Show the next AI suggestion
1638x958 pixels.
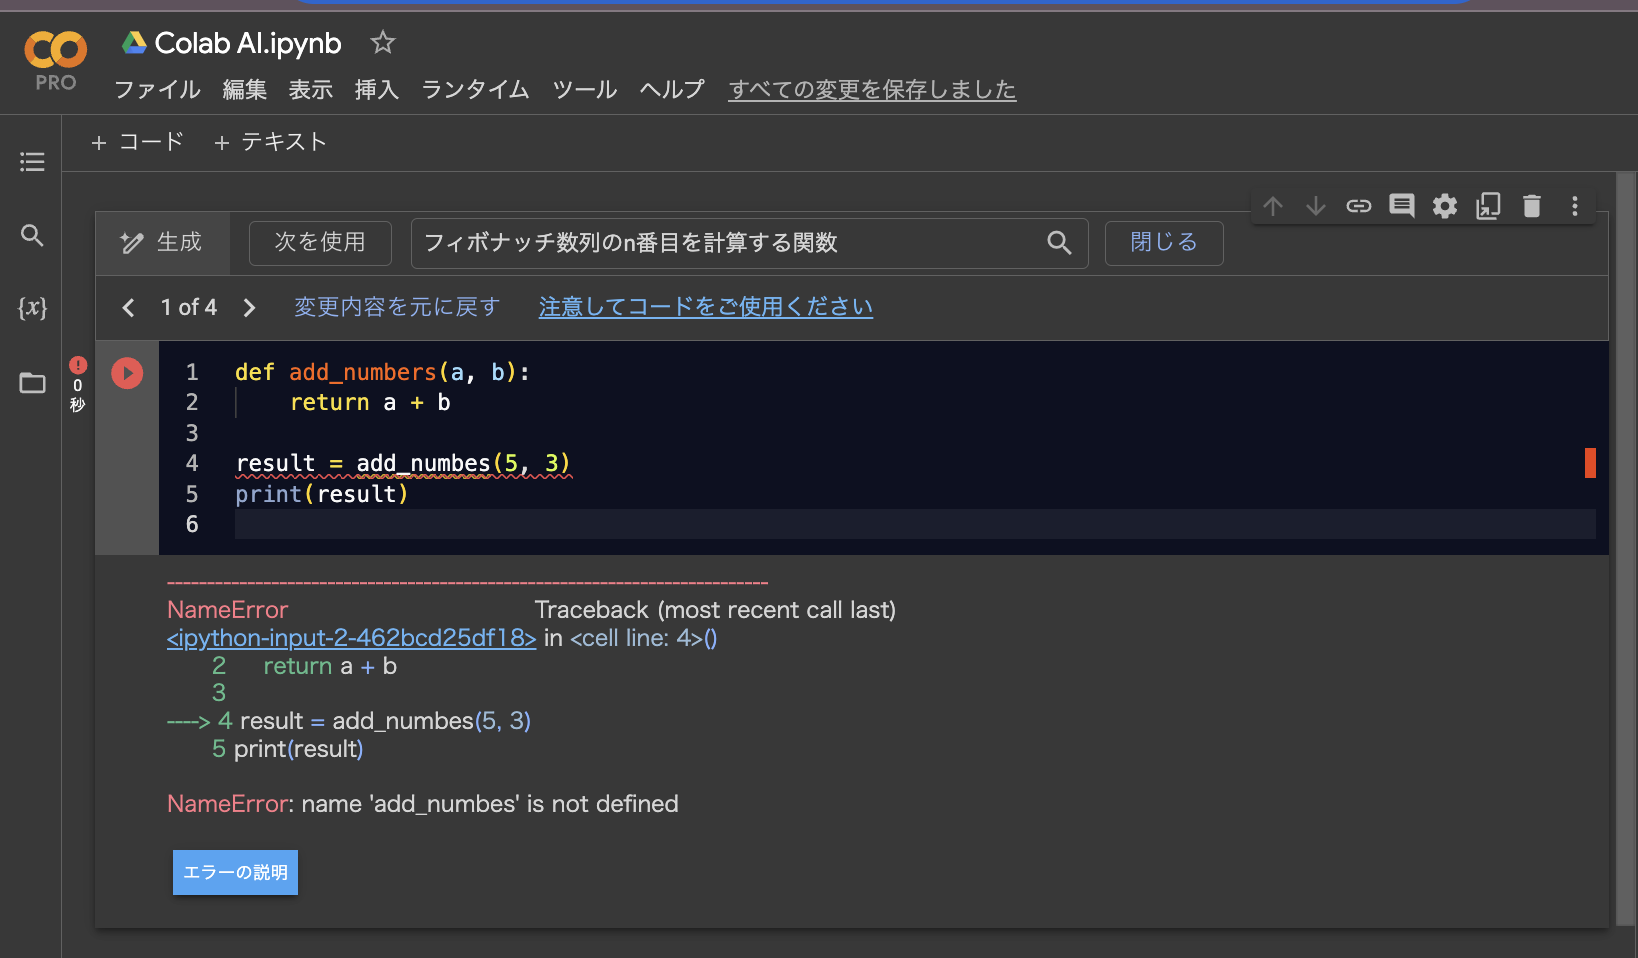(249, 307)
